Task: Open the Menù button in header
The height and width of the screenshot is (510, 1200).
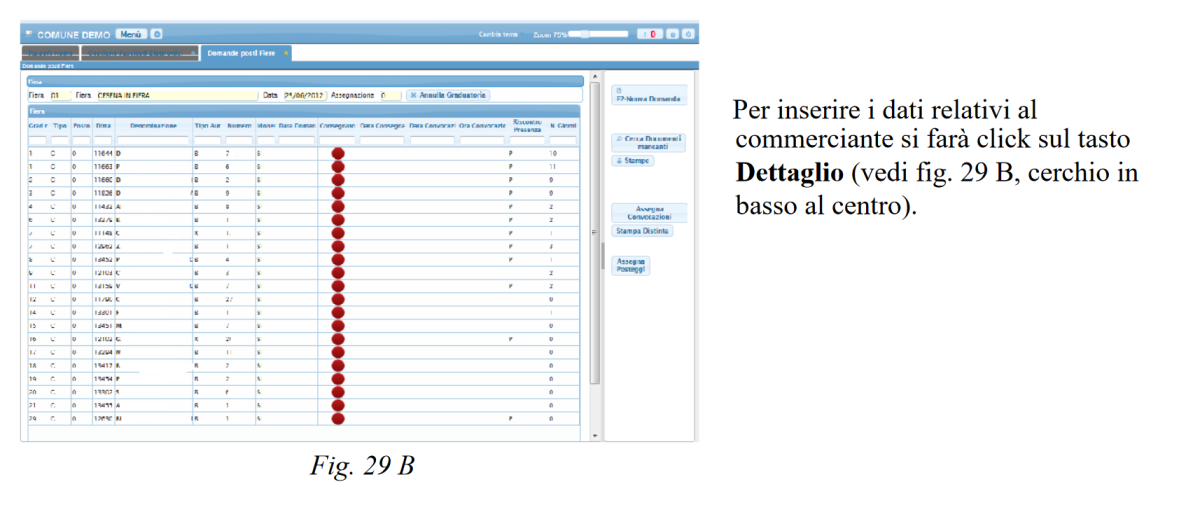Action: 130,34
